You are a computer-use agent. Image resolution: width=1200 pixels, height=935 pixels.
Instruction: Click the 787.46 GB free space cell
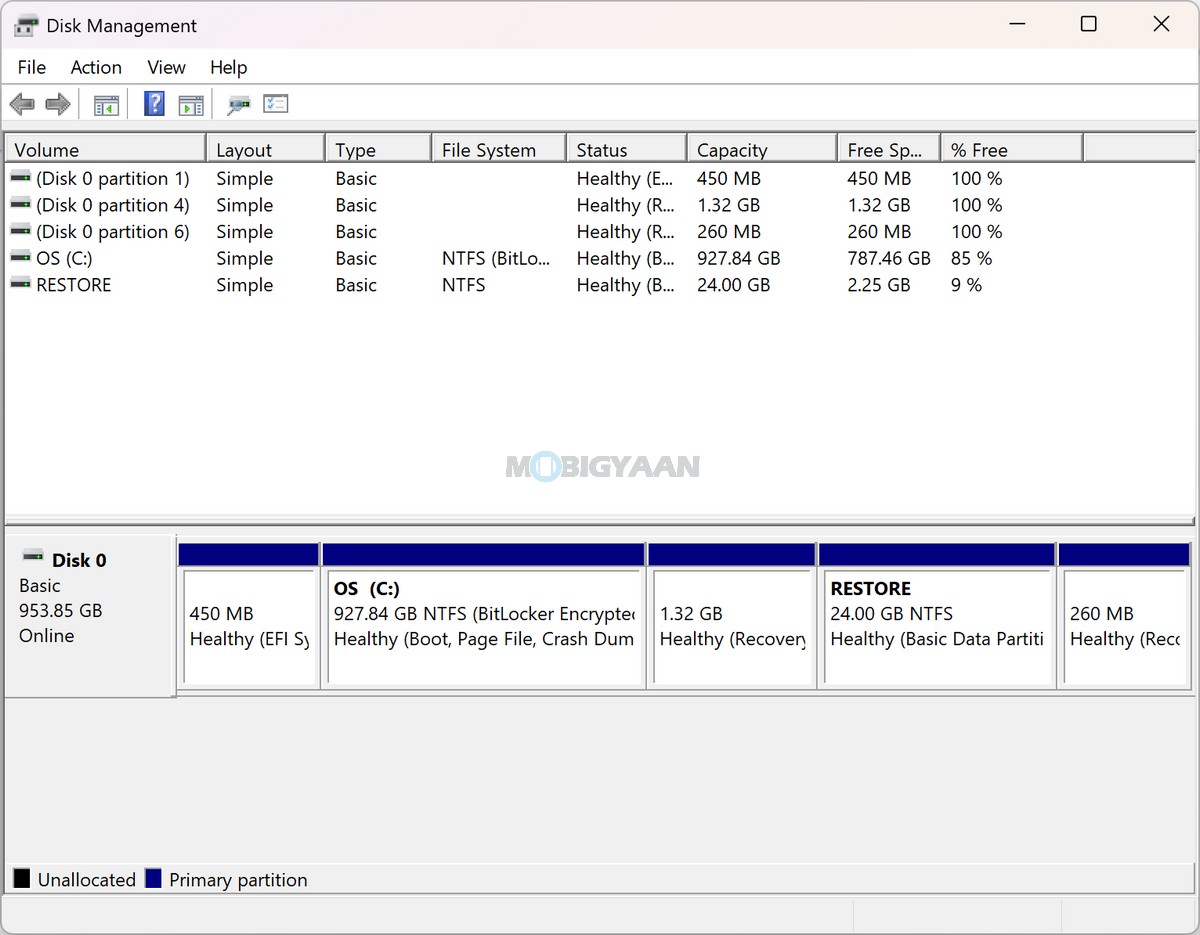pyautogui.click(x=888, y=258)
